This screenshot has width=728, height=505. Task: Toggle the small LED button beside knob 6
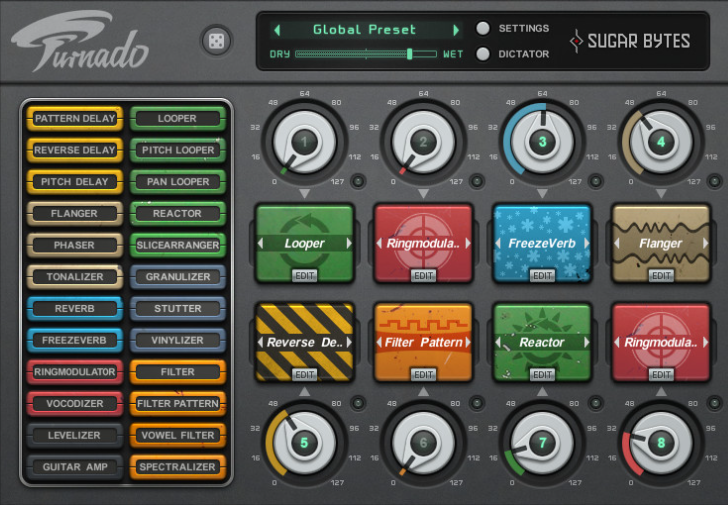click(477, 403)
